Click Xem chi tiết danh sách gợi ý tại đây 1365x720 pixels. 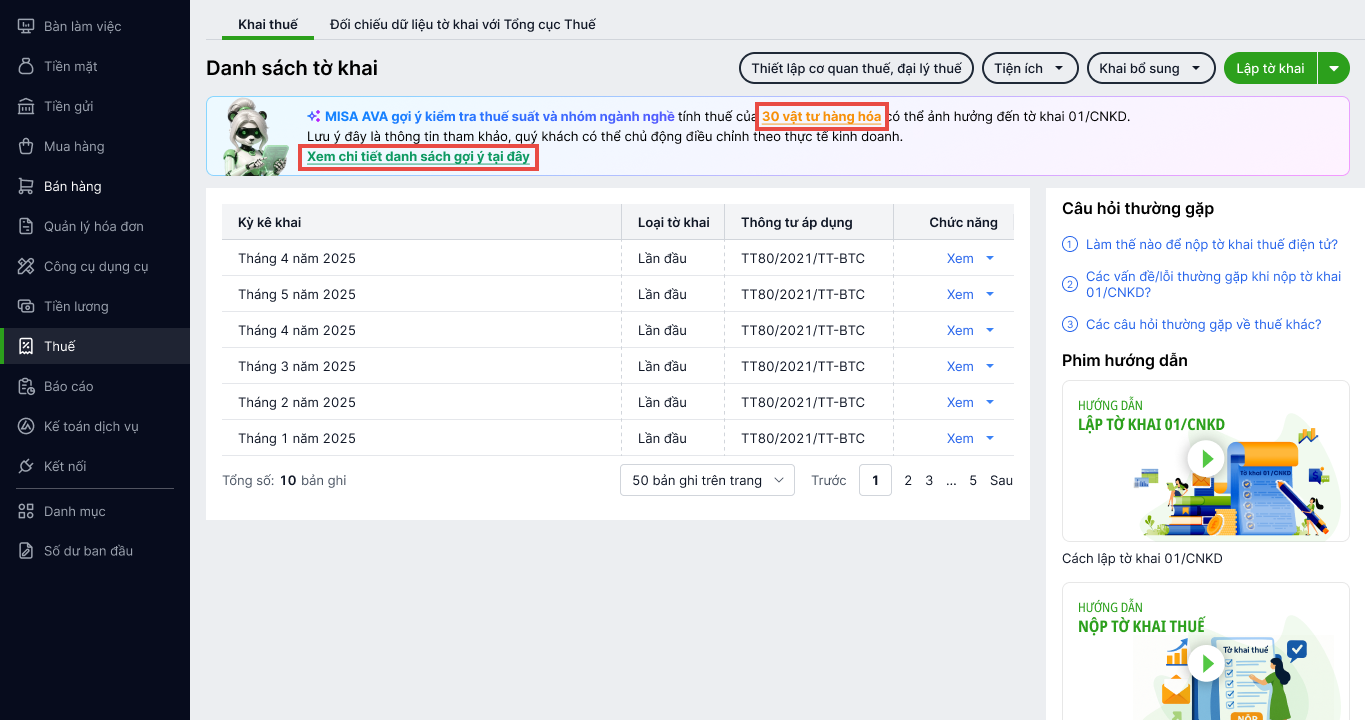pos(418,157)
